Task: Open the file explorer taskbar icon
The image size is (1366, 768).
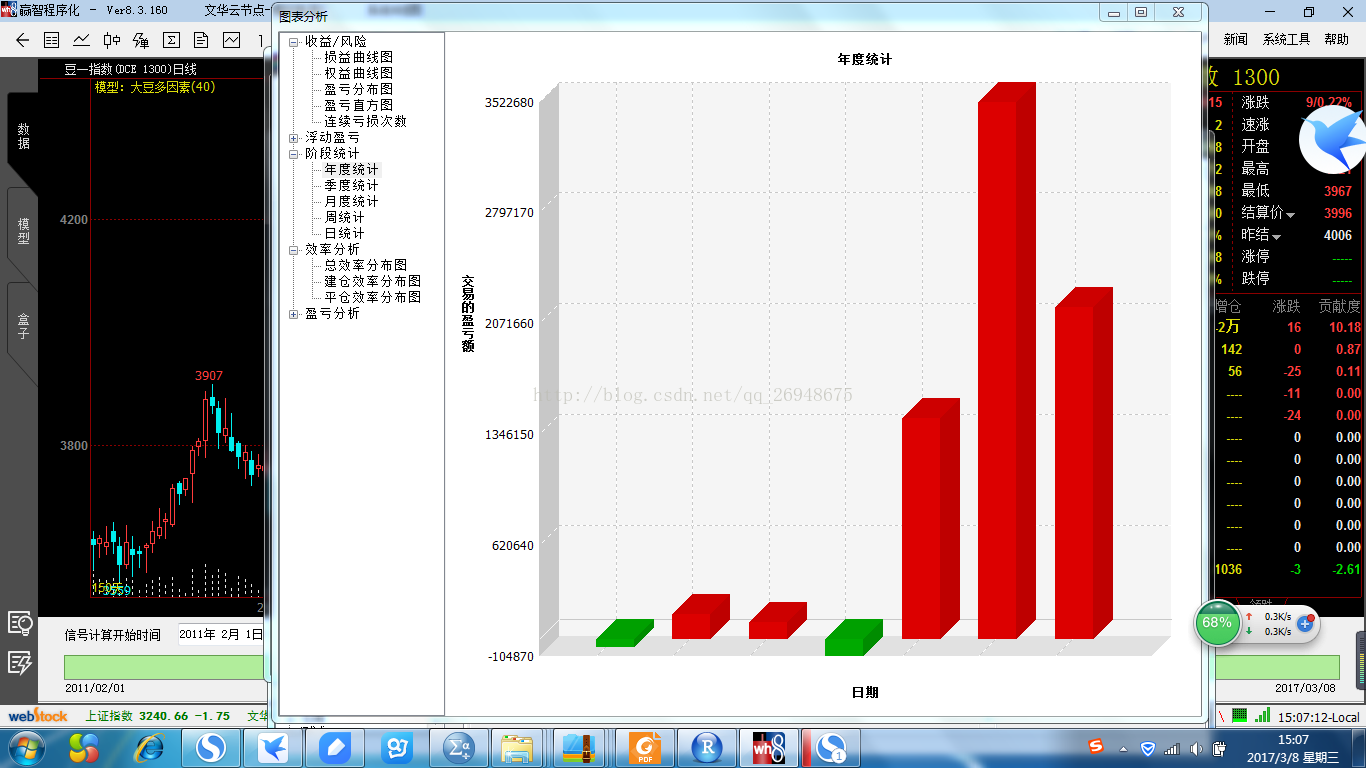Action: (517, 748)
